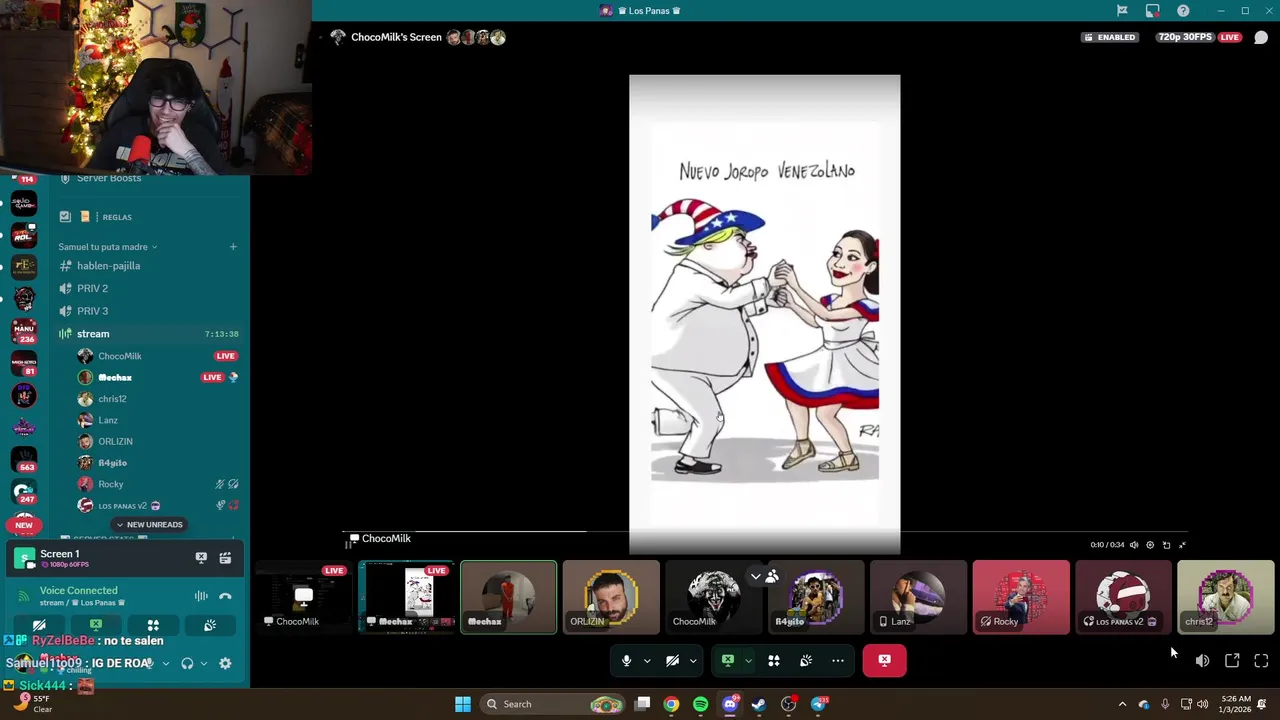
Task: Select the Mechax live stream thumbnail
Action: (x=406, y=597)
